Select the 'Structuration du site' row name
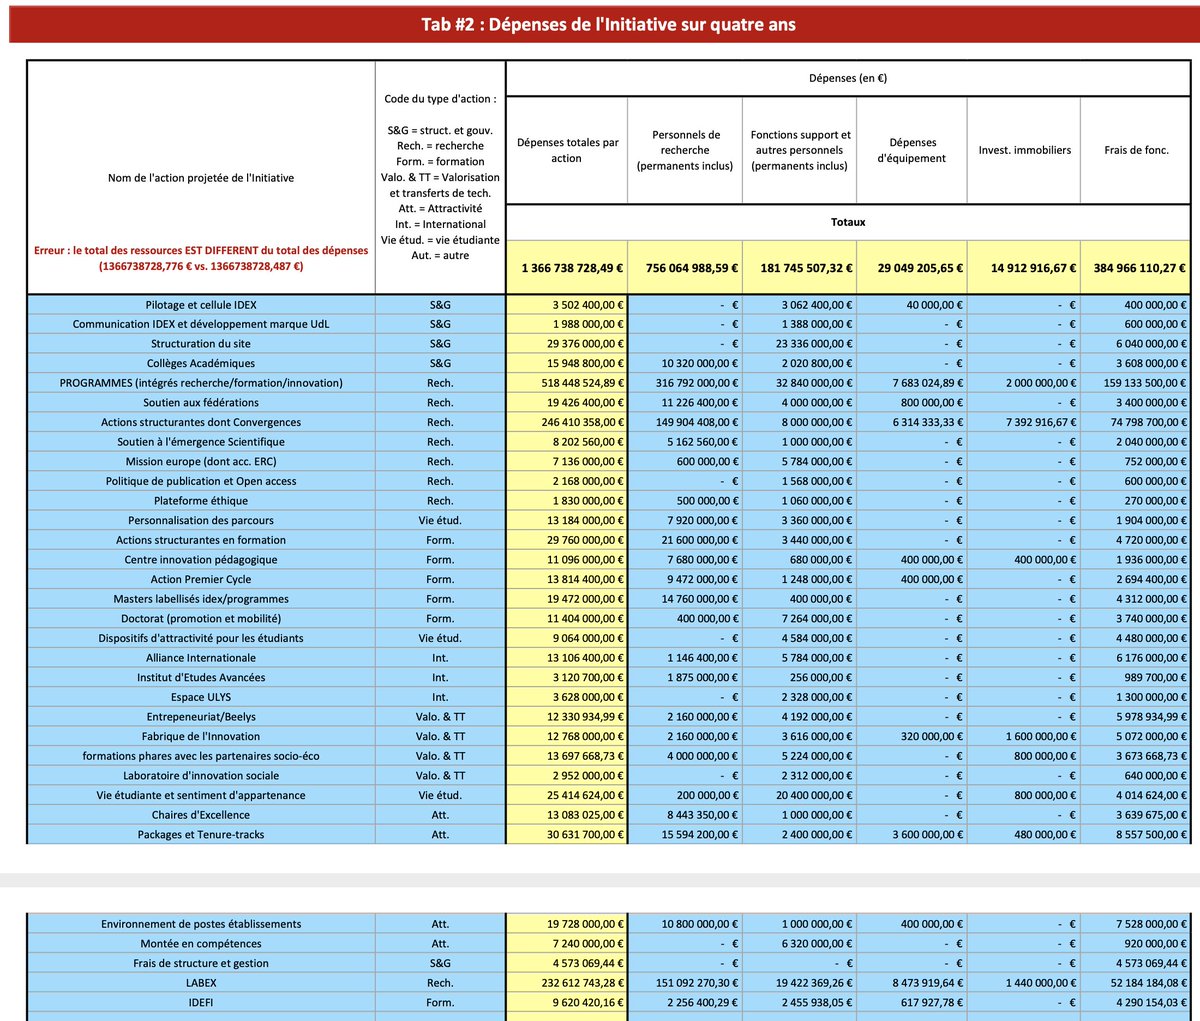1200x1021 pixels. [201, 344]
